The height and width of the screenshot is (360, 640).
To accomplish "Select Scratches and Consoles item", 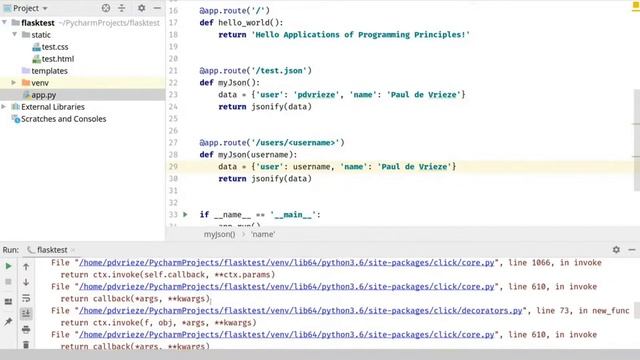I will pyautogui.click(x=64, y=119).
